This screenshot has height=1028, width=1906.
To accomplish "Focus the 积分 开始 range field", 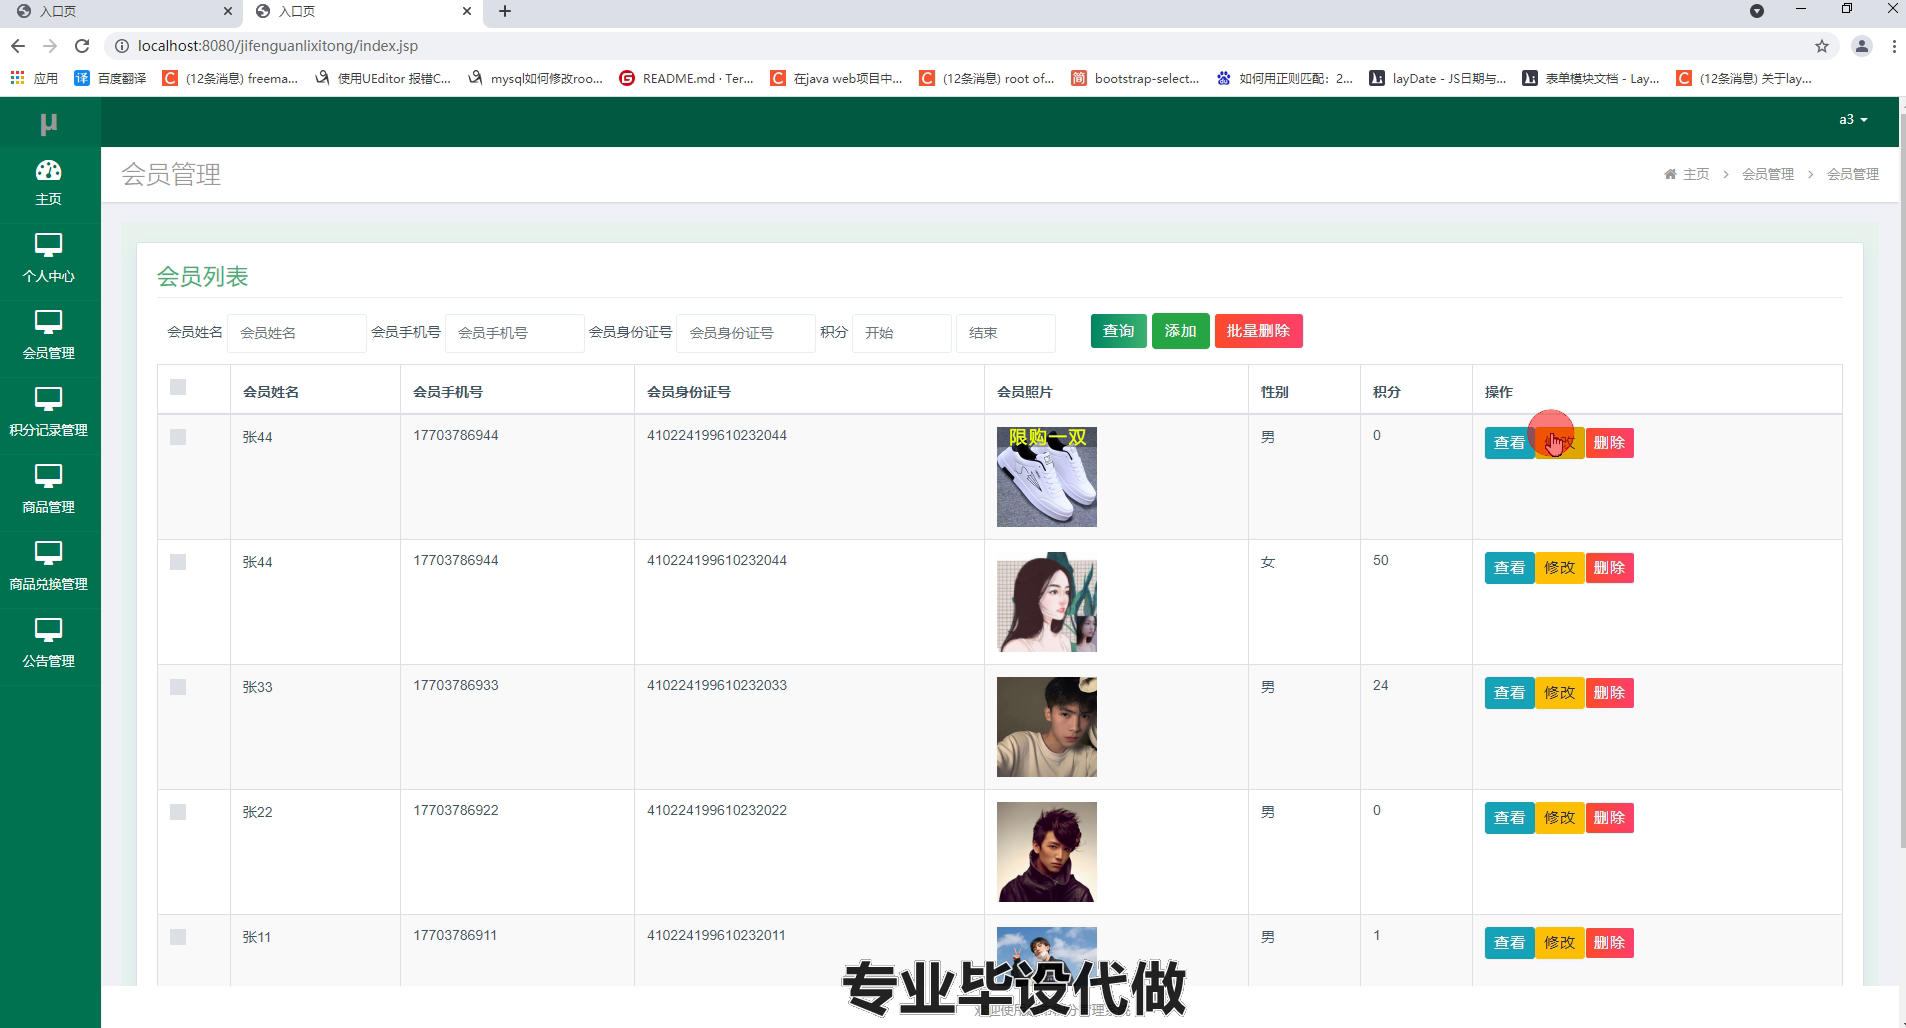I will 901,333.
